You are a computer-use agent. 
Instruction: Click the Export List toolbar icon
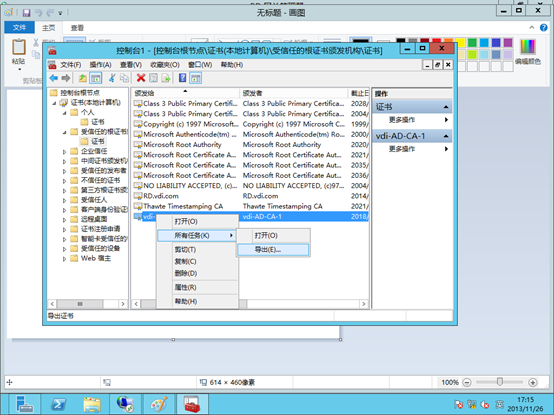tap(166, 78)
